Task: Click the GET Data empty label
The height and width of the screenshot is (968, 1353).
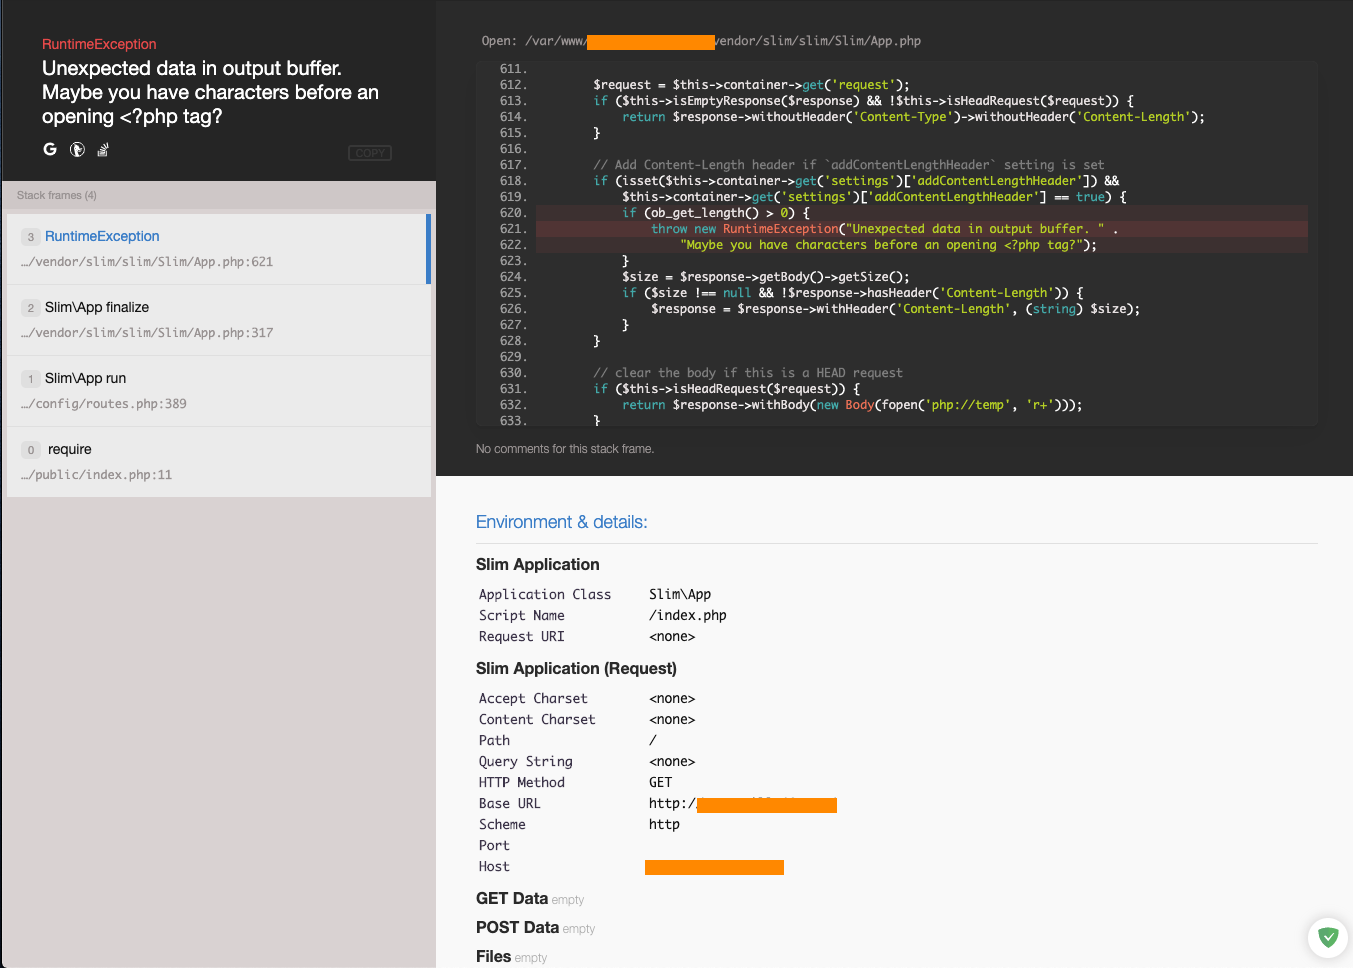Action: pos(567,900)
